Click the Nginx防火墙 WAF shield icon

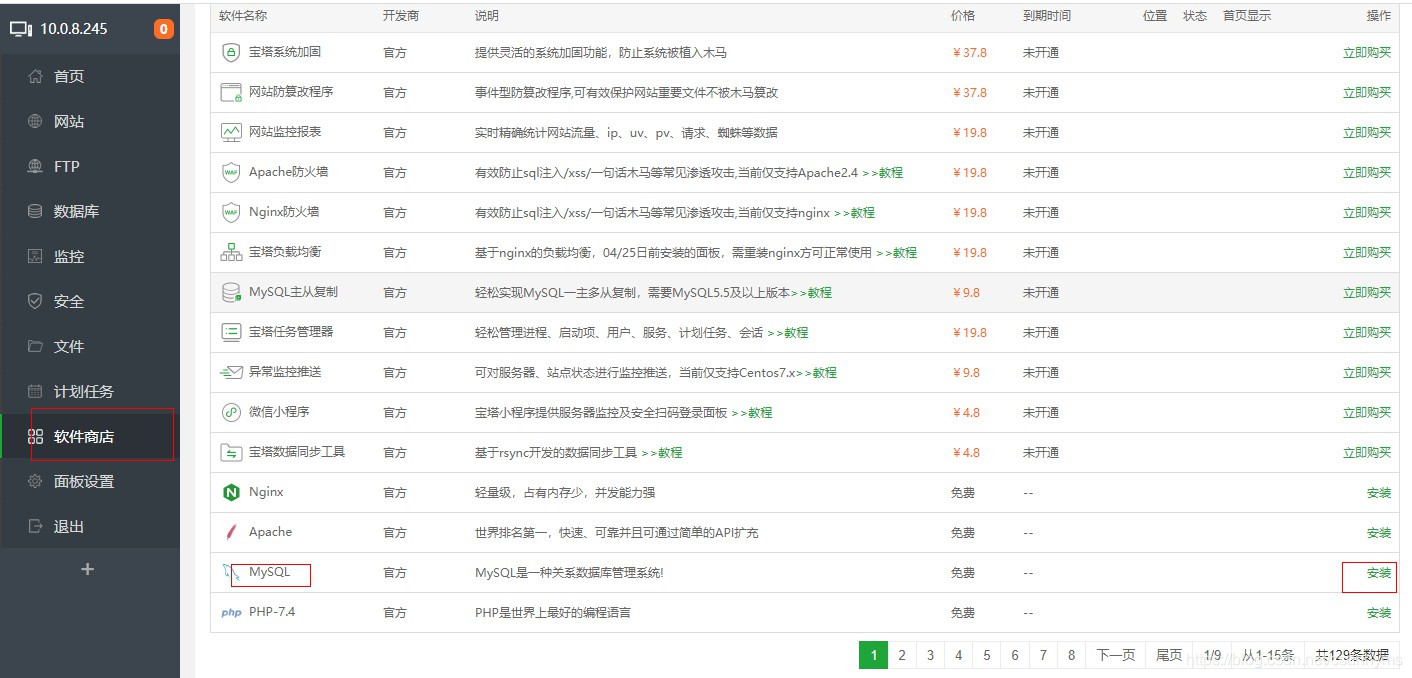point(231,212)
